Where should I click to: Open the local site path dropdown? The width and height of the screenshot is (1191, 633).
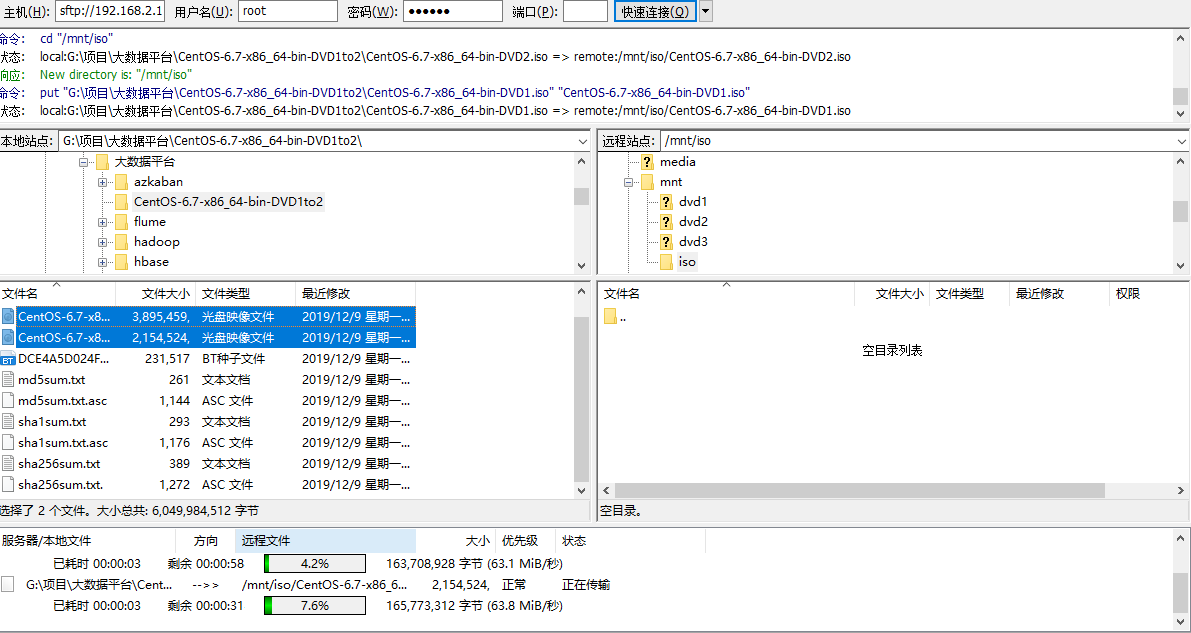[583, 141]
